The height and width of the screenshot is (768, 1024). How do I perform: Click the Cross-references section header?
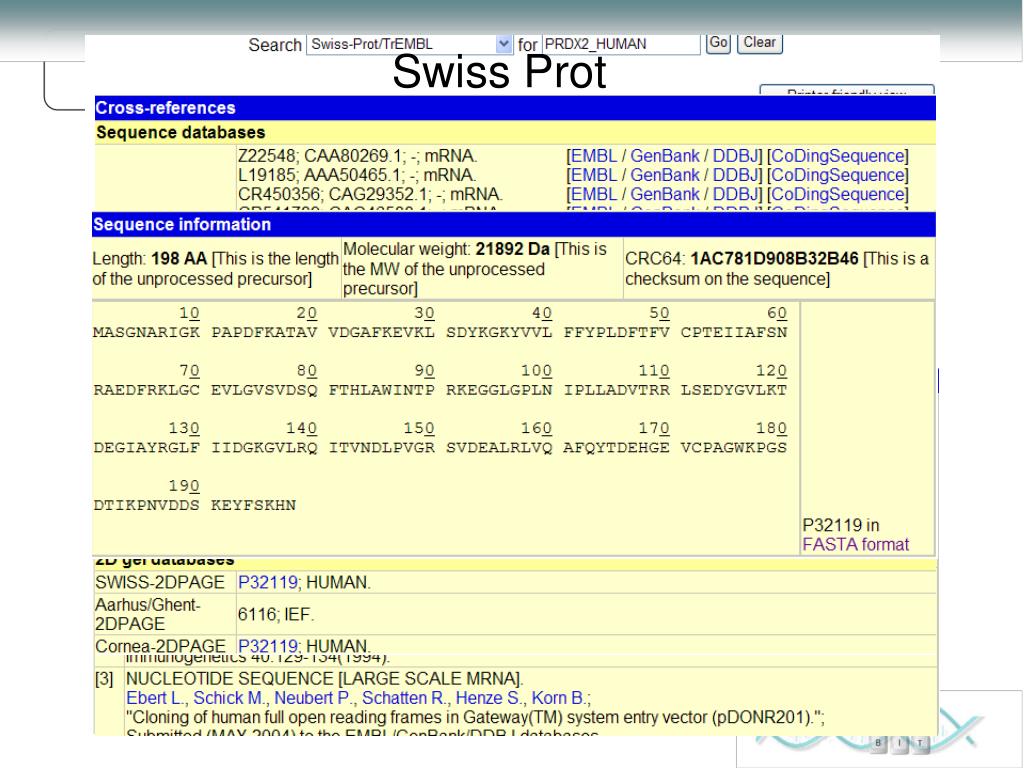coord(515,108)
